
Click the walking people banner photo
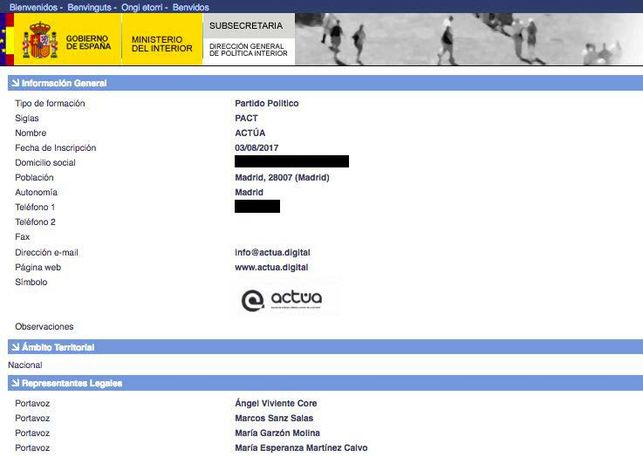[x=469, y=39]
